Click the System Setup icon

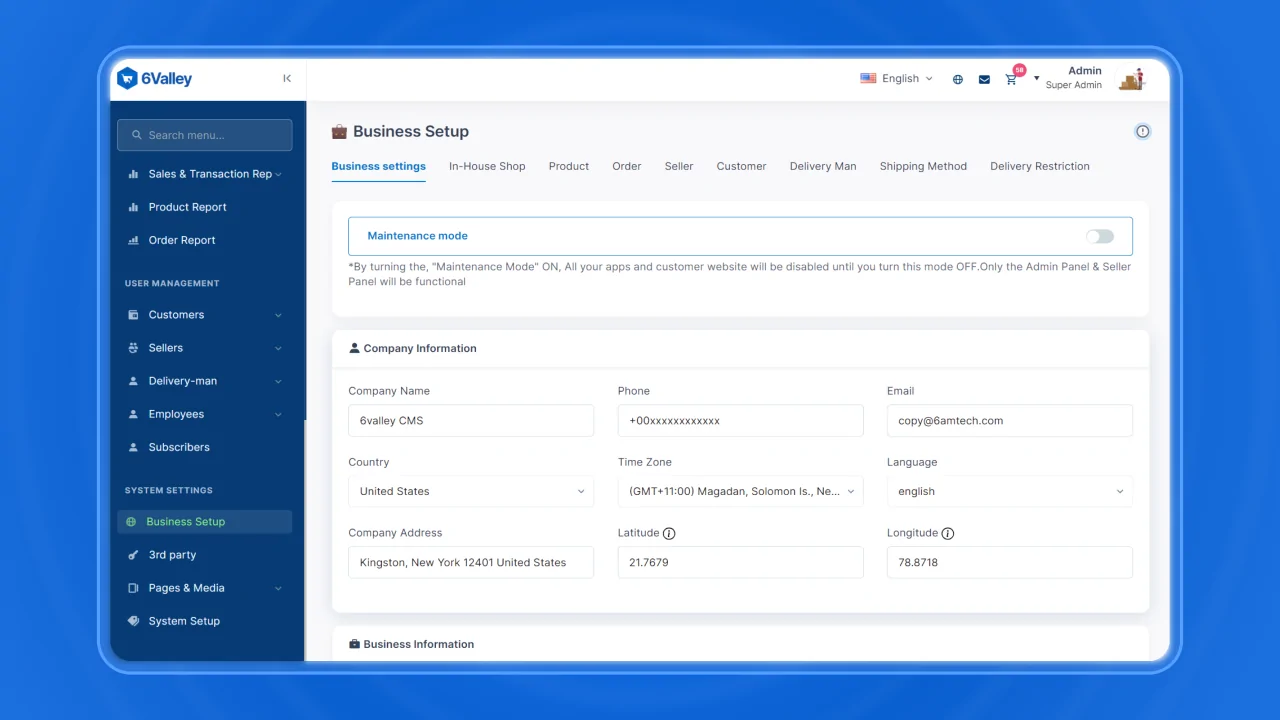point(133,621)
